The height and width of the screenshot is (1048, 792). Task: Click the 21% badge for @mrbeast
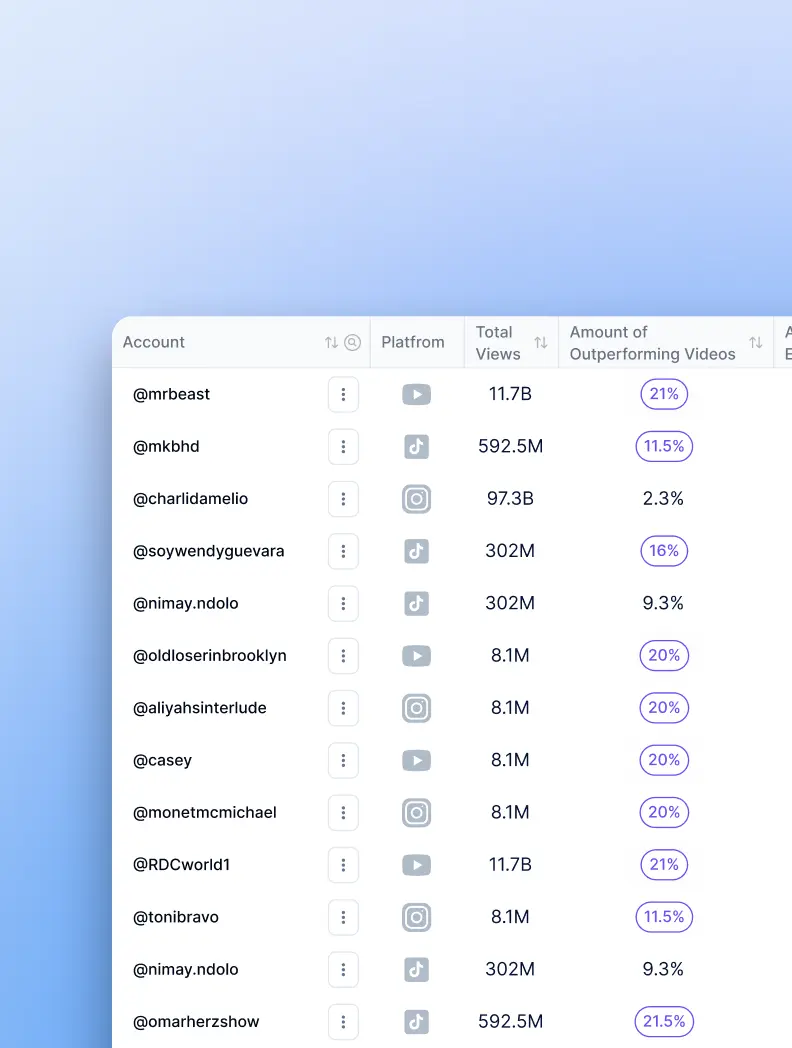click(x=664, y=394)
